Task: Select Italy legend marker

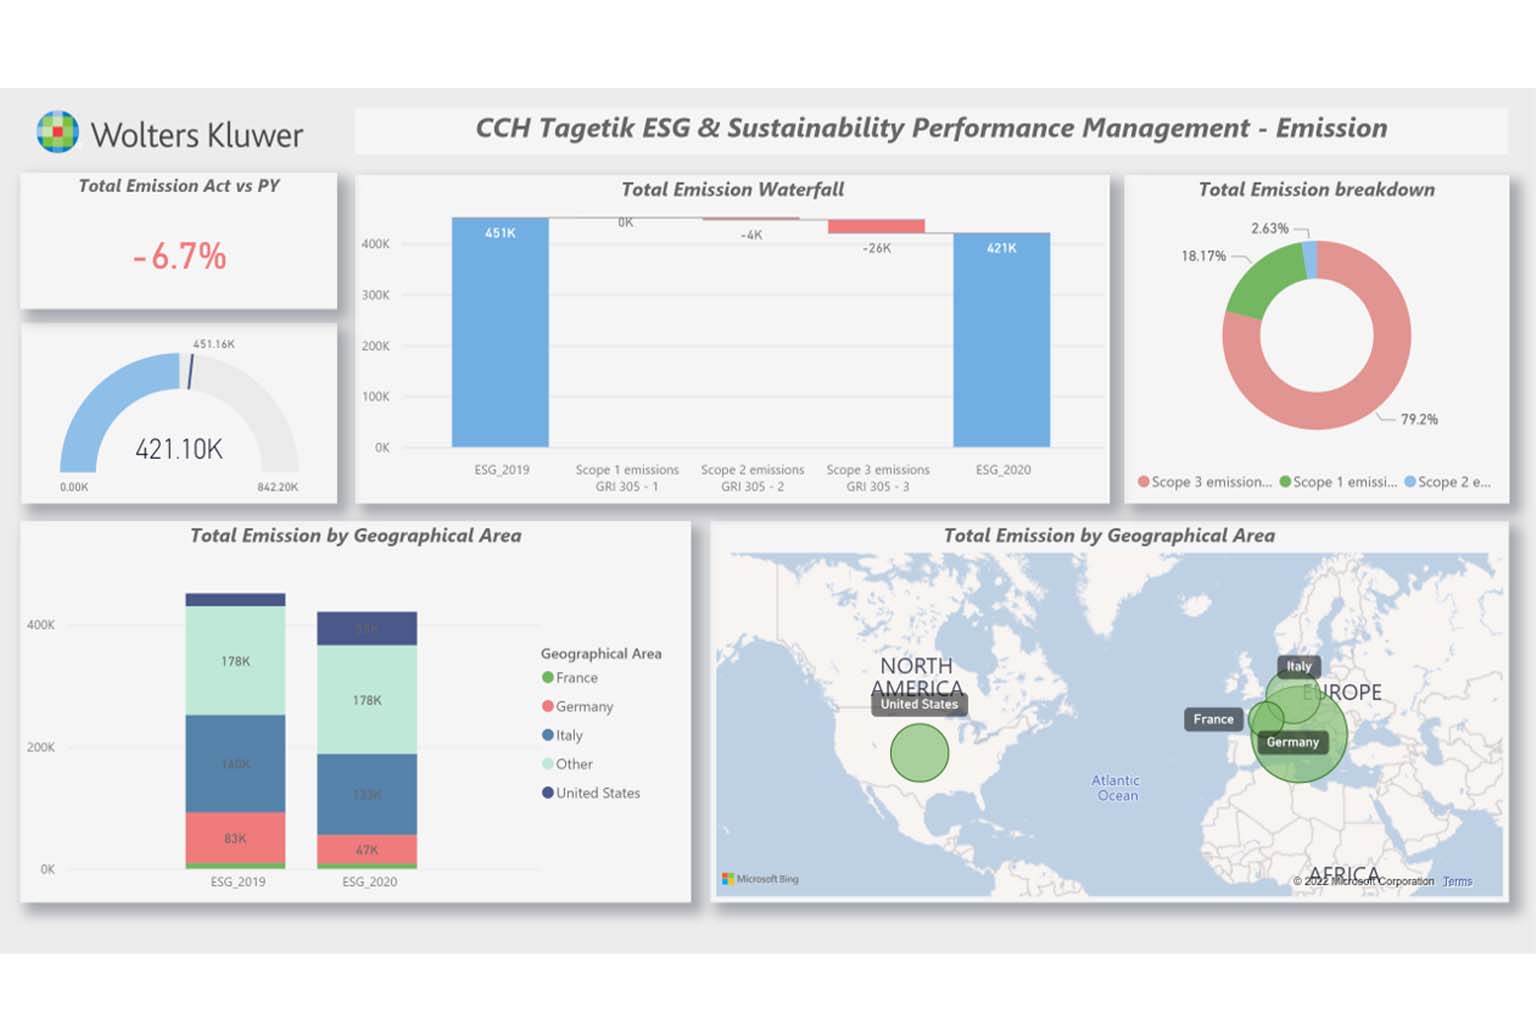Action: (x=548, y=735)
